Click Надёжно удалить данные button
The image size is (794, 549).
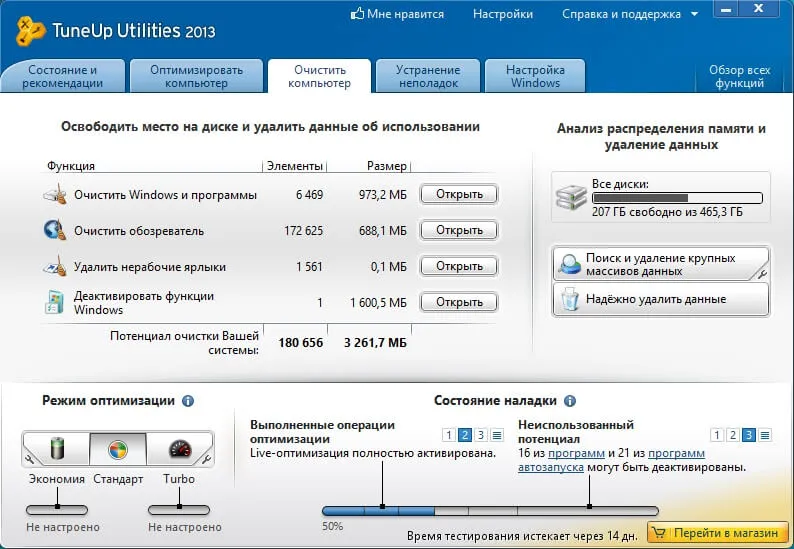661,299
